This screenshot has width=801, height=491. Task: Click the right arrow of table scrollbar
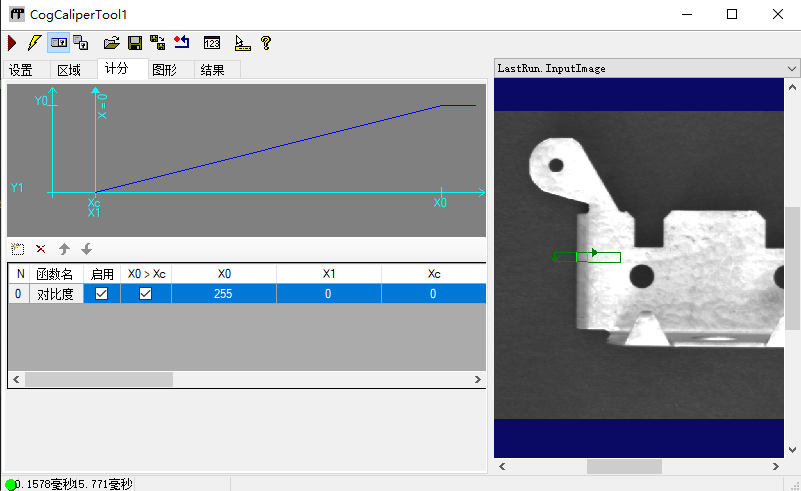click(x=478, y=380)
